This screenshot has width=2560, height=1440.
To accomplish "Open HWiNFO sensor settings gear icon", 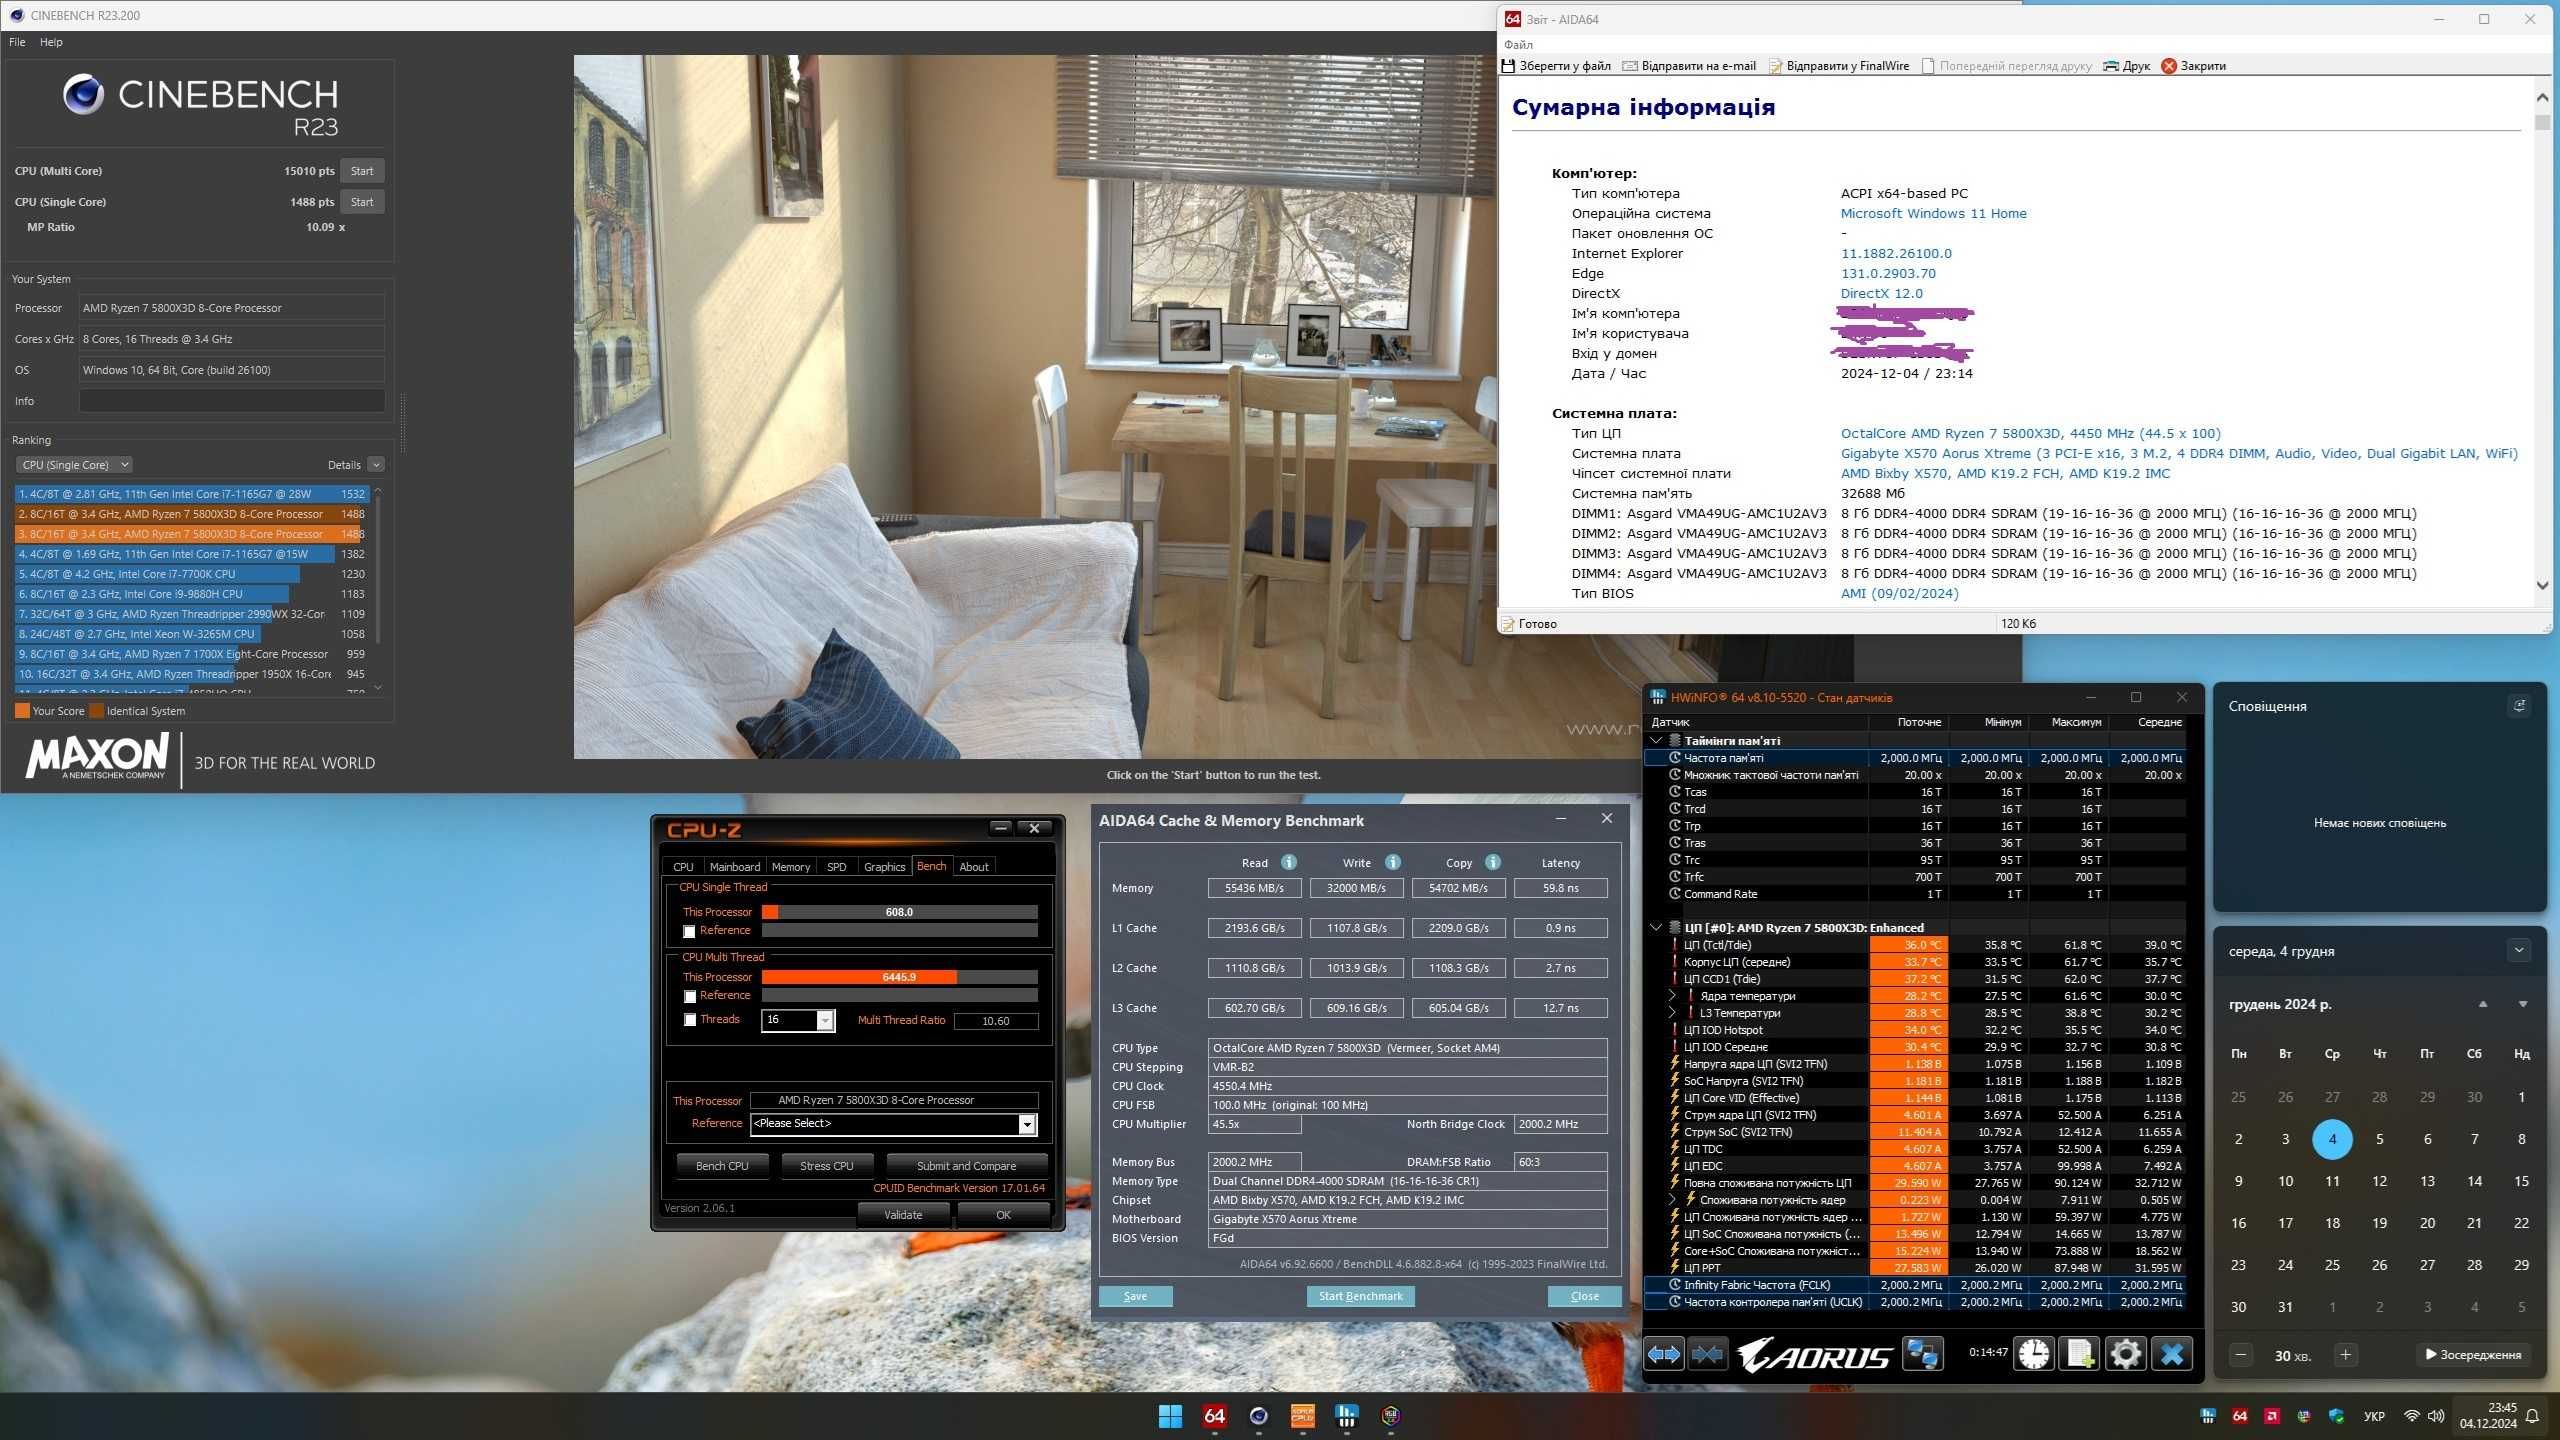I will [x=2125, y=1355].
